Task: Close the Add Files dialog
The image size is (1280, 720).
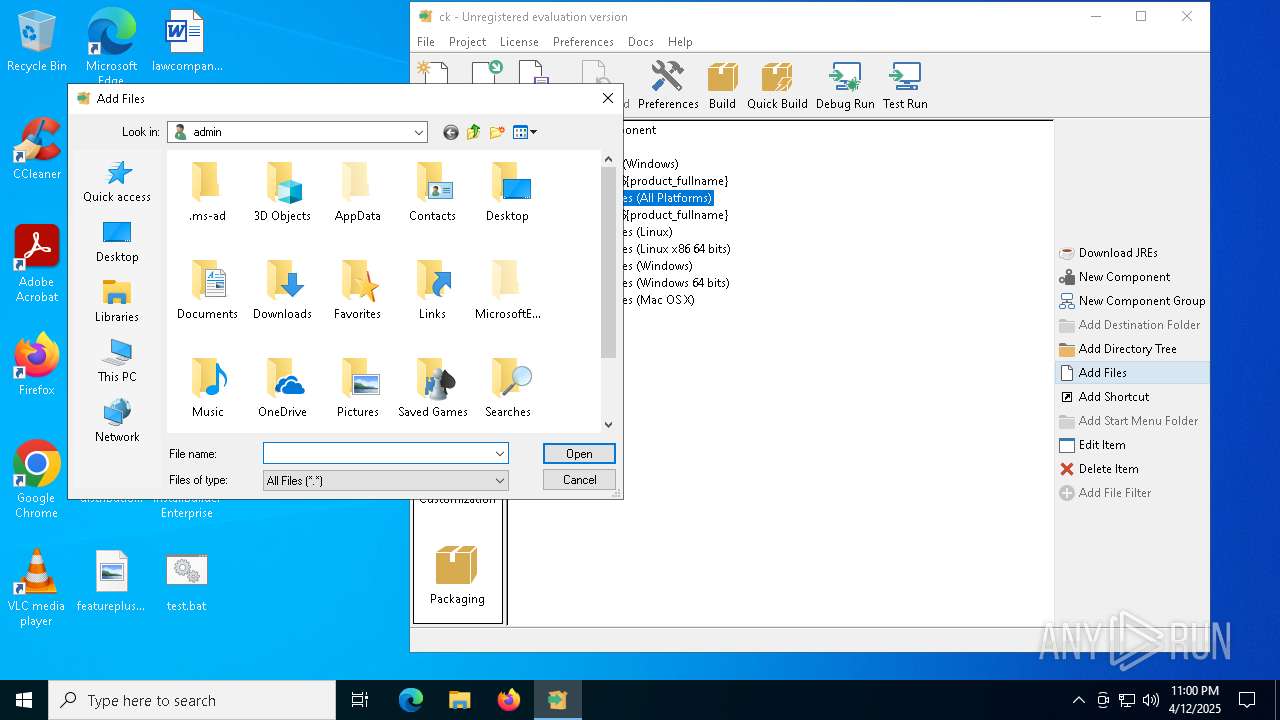Action: pyautogui.click(x=607, y=98)
